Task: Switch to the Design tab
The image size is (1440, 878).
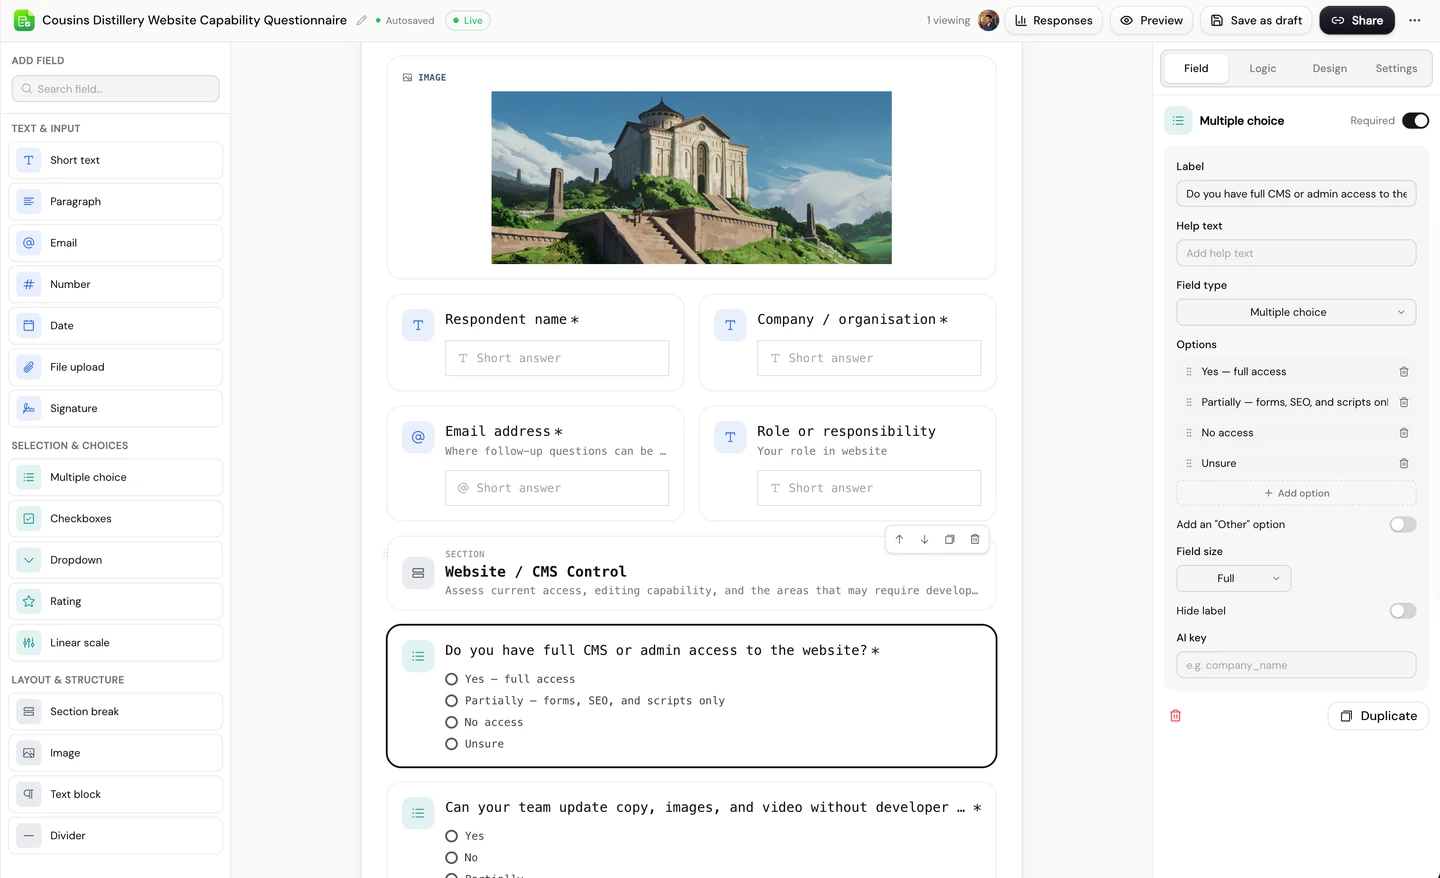Action: pyautogui.click(x=1330, y=69)
